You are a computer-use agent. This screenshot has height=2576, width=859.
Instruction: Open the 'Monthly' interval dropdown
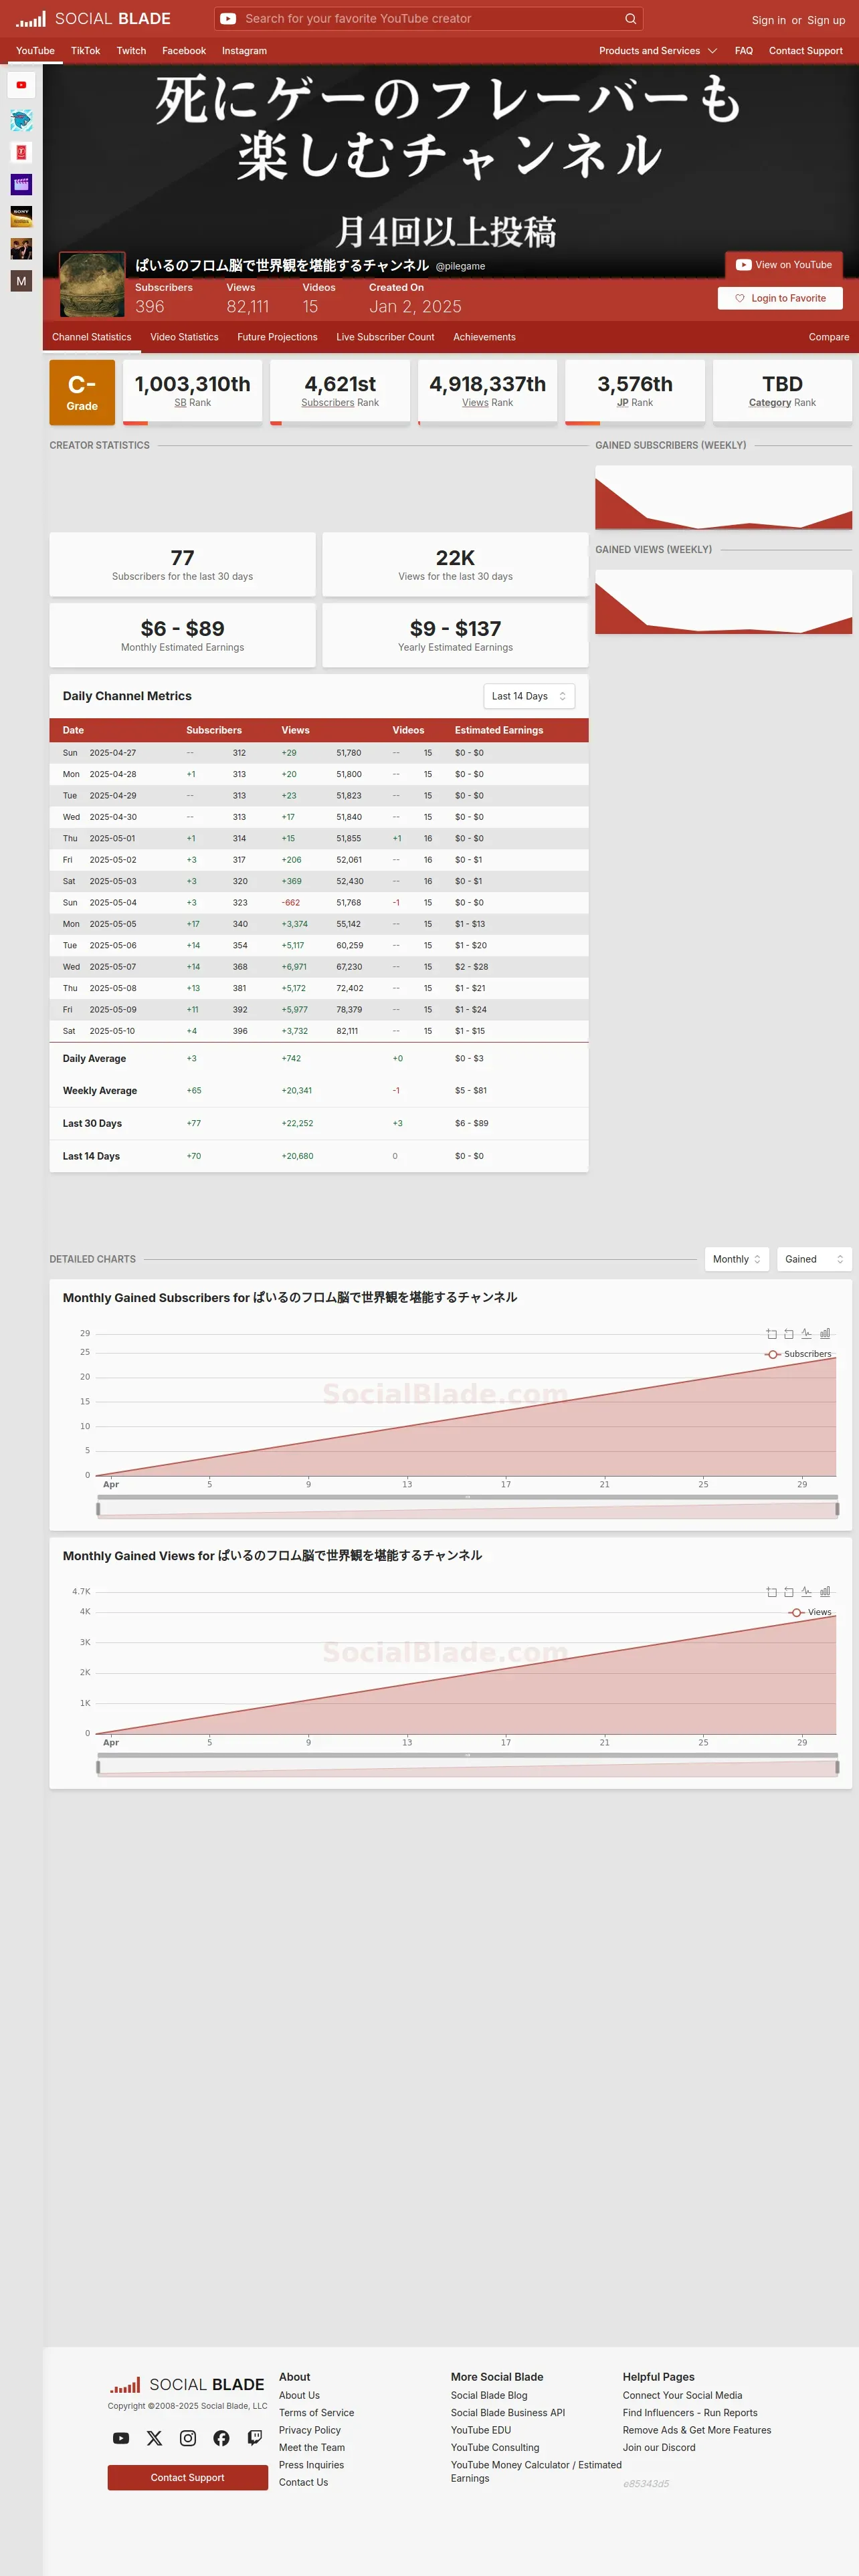coord(737,1259)
